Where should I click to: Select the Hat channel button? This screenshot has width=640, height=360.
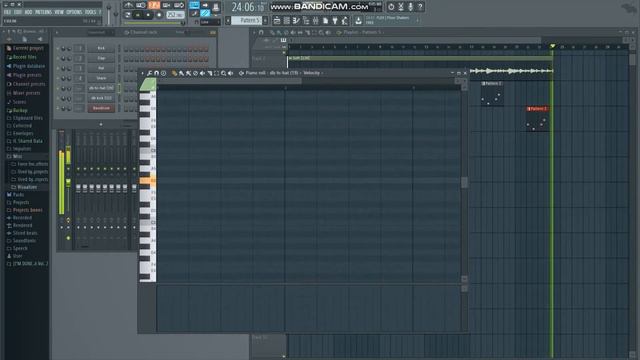tap(101, 68)
